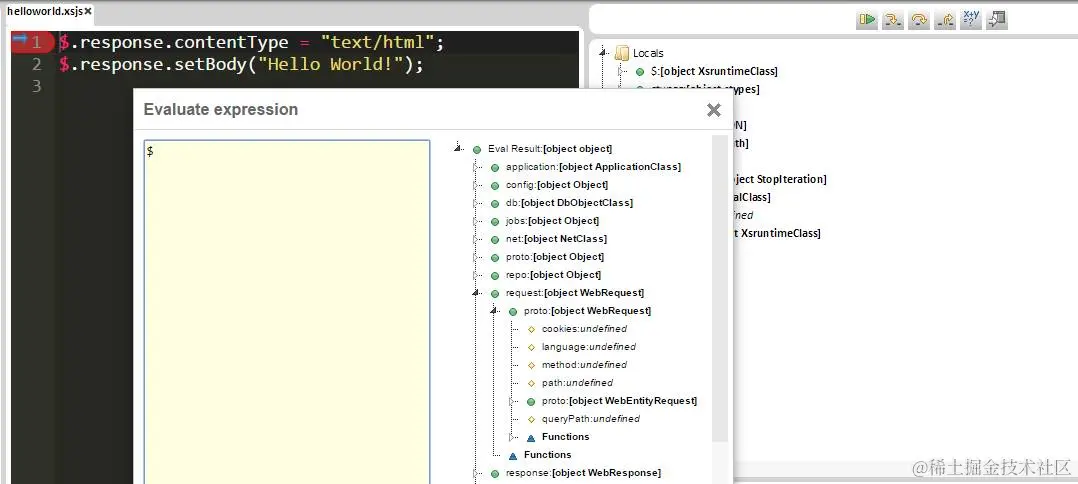The image size is (1078, 484).
Task: Close the helloworld.xsjs tab with its x
Action: [x=88, y=11]
